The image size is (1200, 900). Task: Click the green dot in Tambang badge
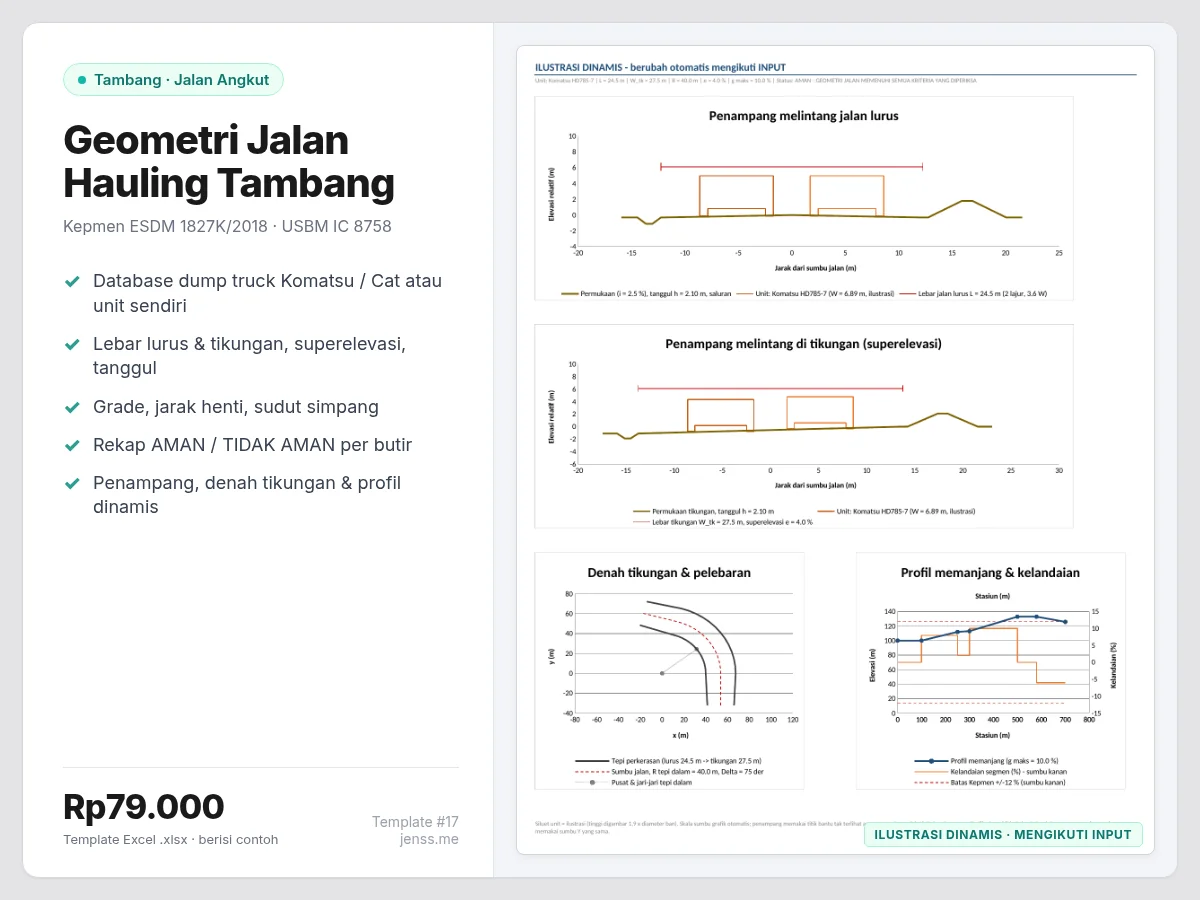[x=82, y=80]
